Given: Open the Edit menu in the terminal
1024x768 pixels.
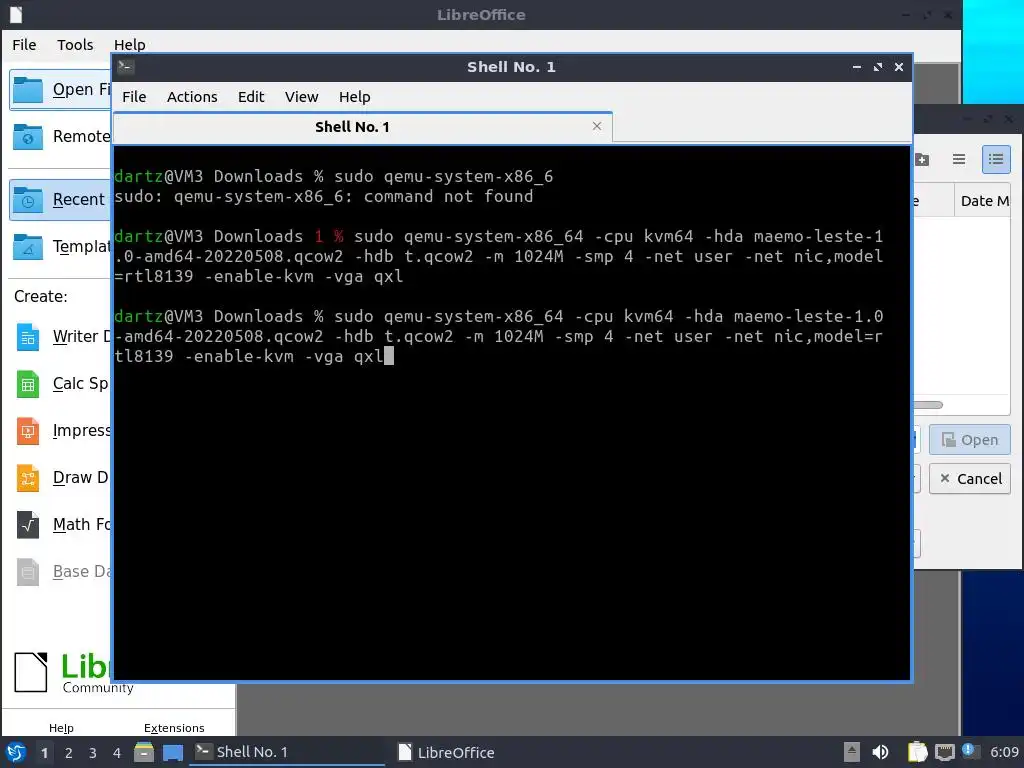Looking at the screenshot, I should click(251, 97).
